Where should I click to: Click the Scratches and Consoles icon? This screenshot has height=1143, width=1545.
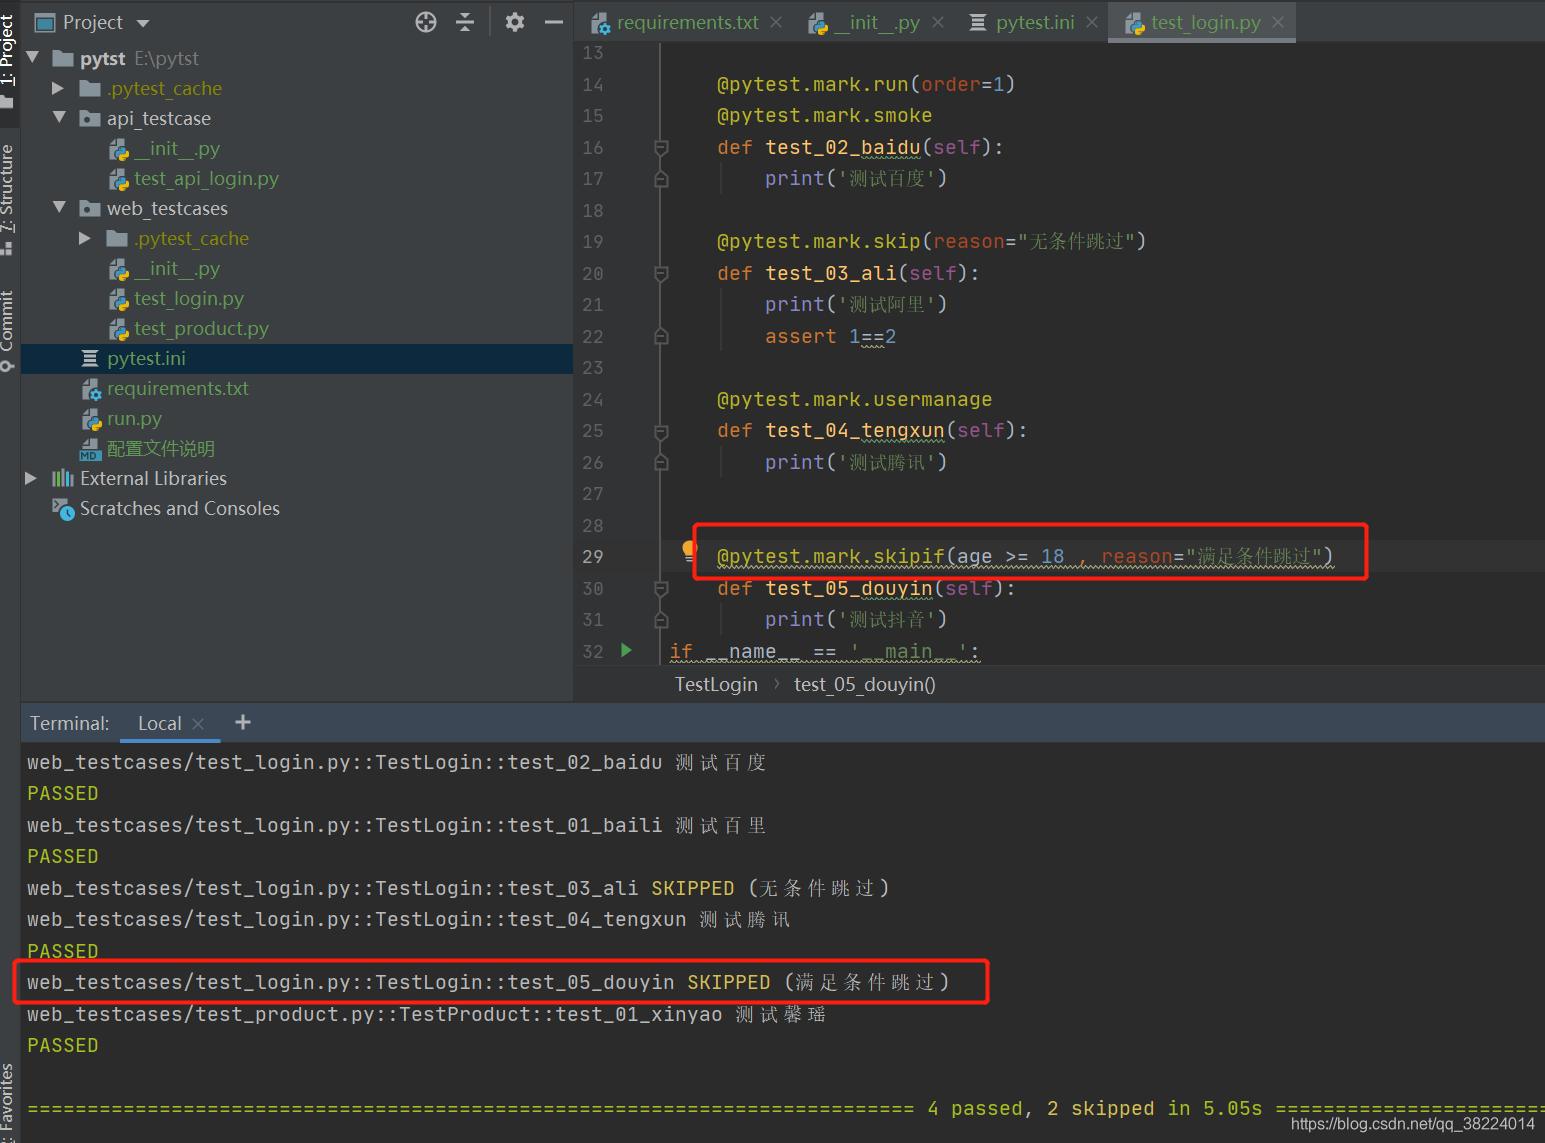[x=63, y=509]
